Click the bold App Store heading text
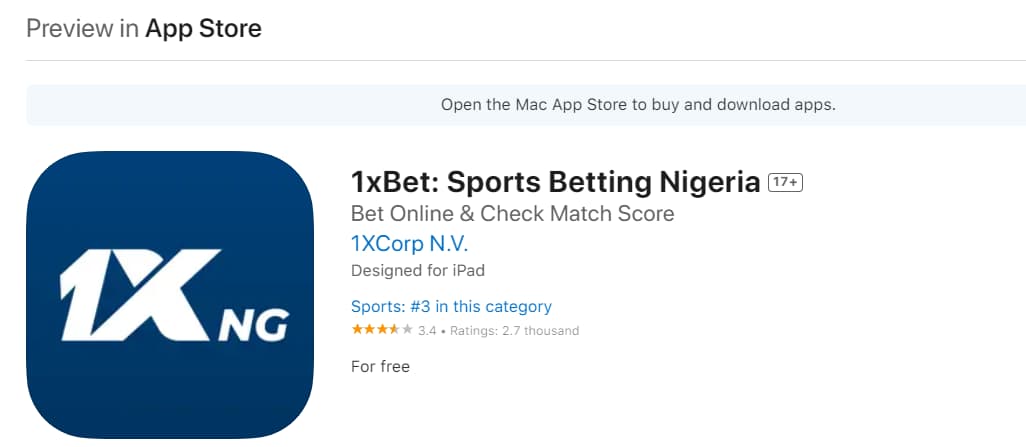The height and width of the screenshot is (447, 1026). pos(203,28)
